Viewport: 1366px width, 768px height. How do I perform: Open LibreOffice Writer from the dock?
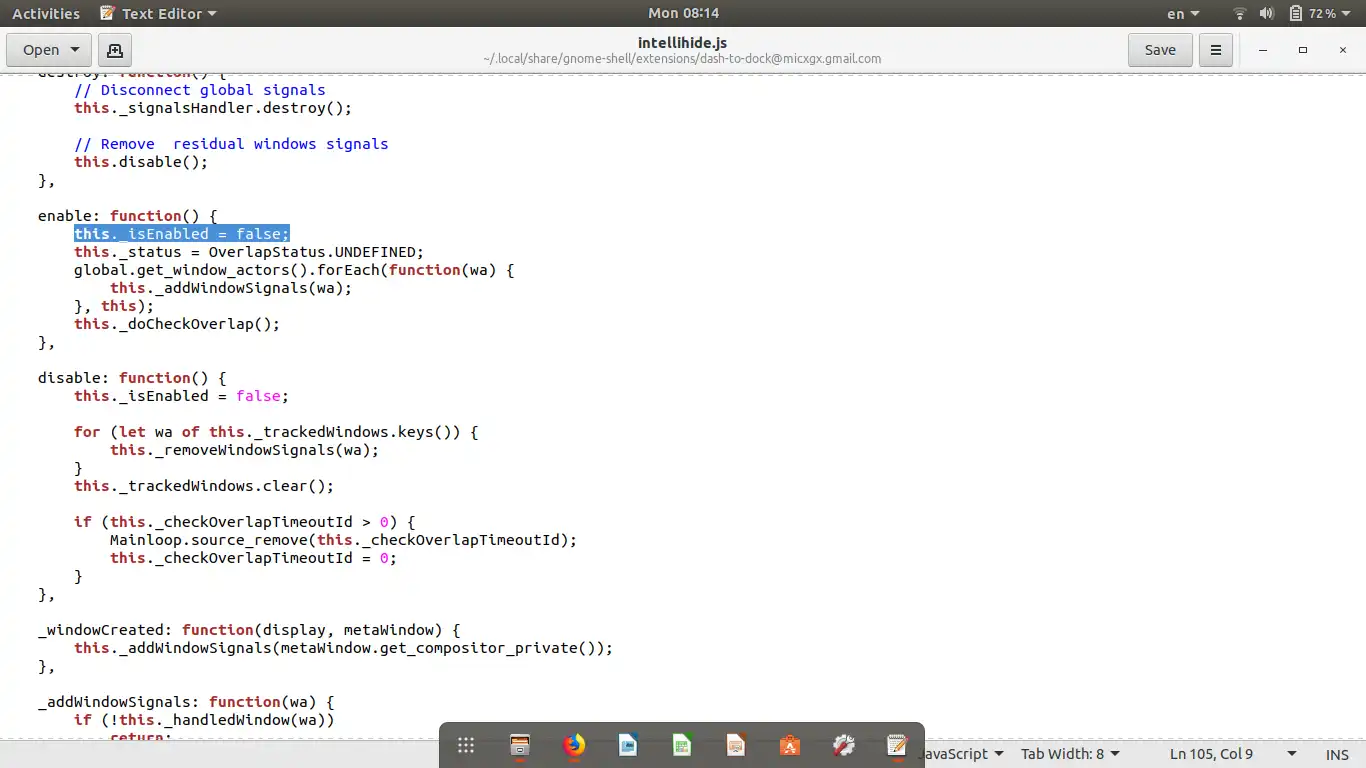click(x=628, y=745)
